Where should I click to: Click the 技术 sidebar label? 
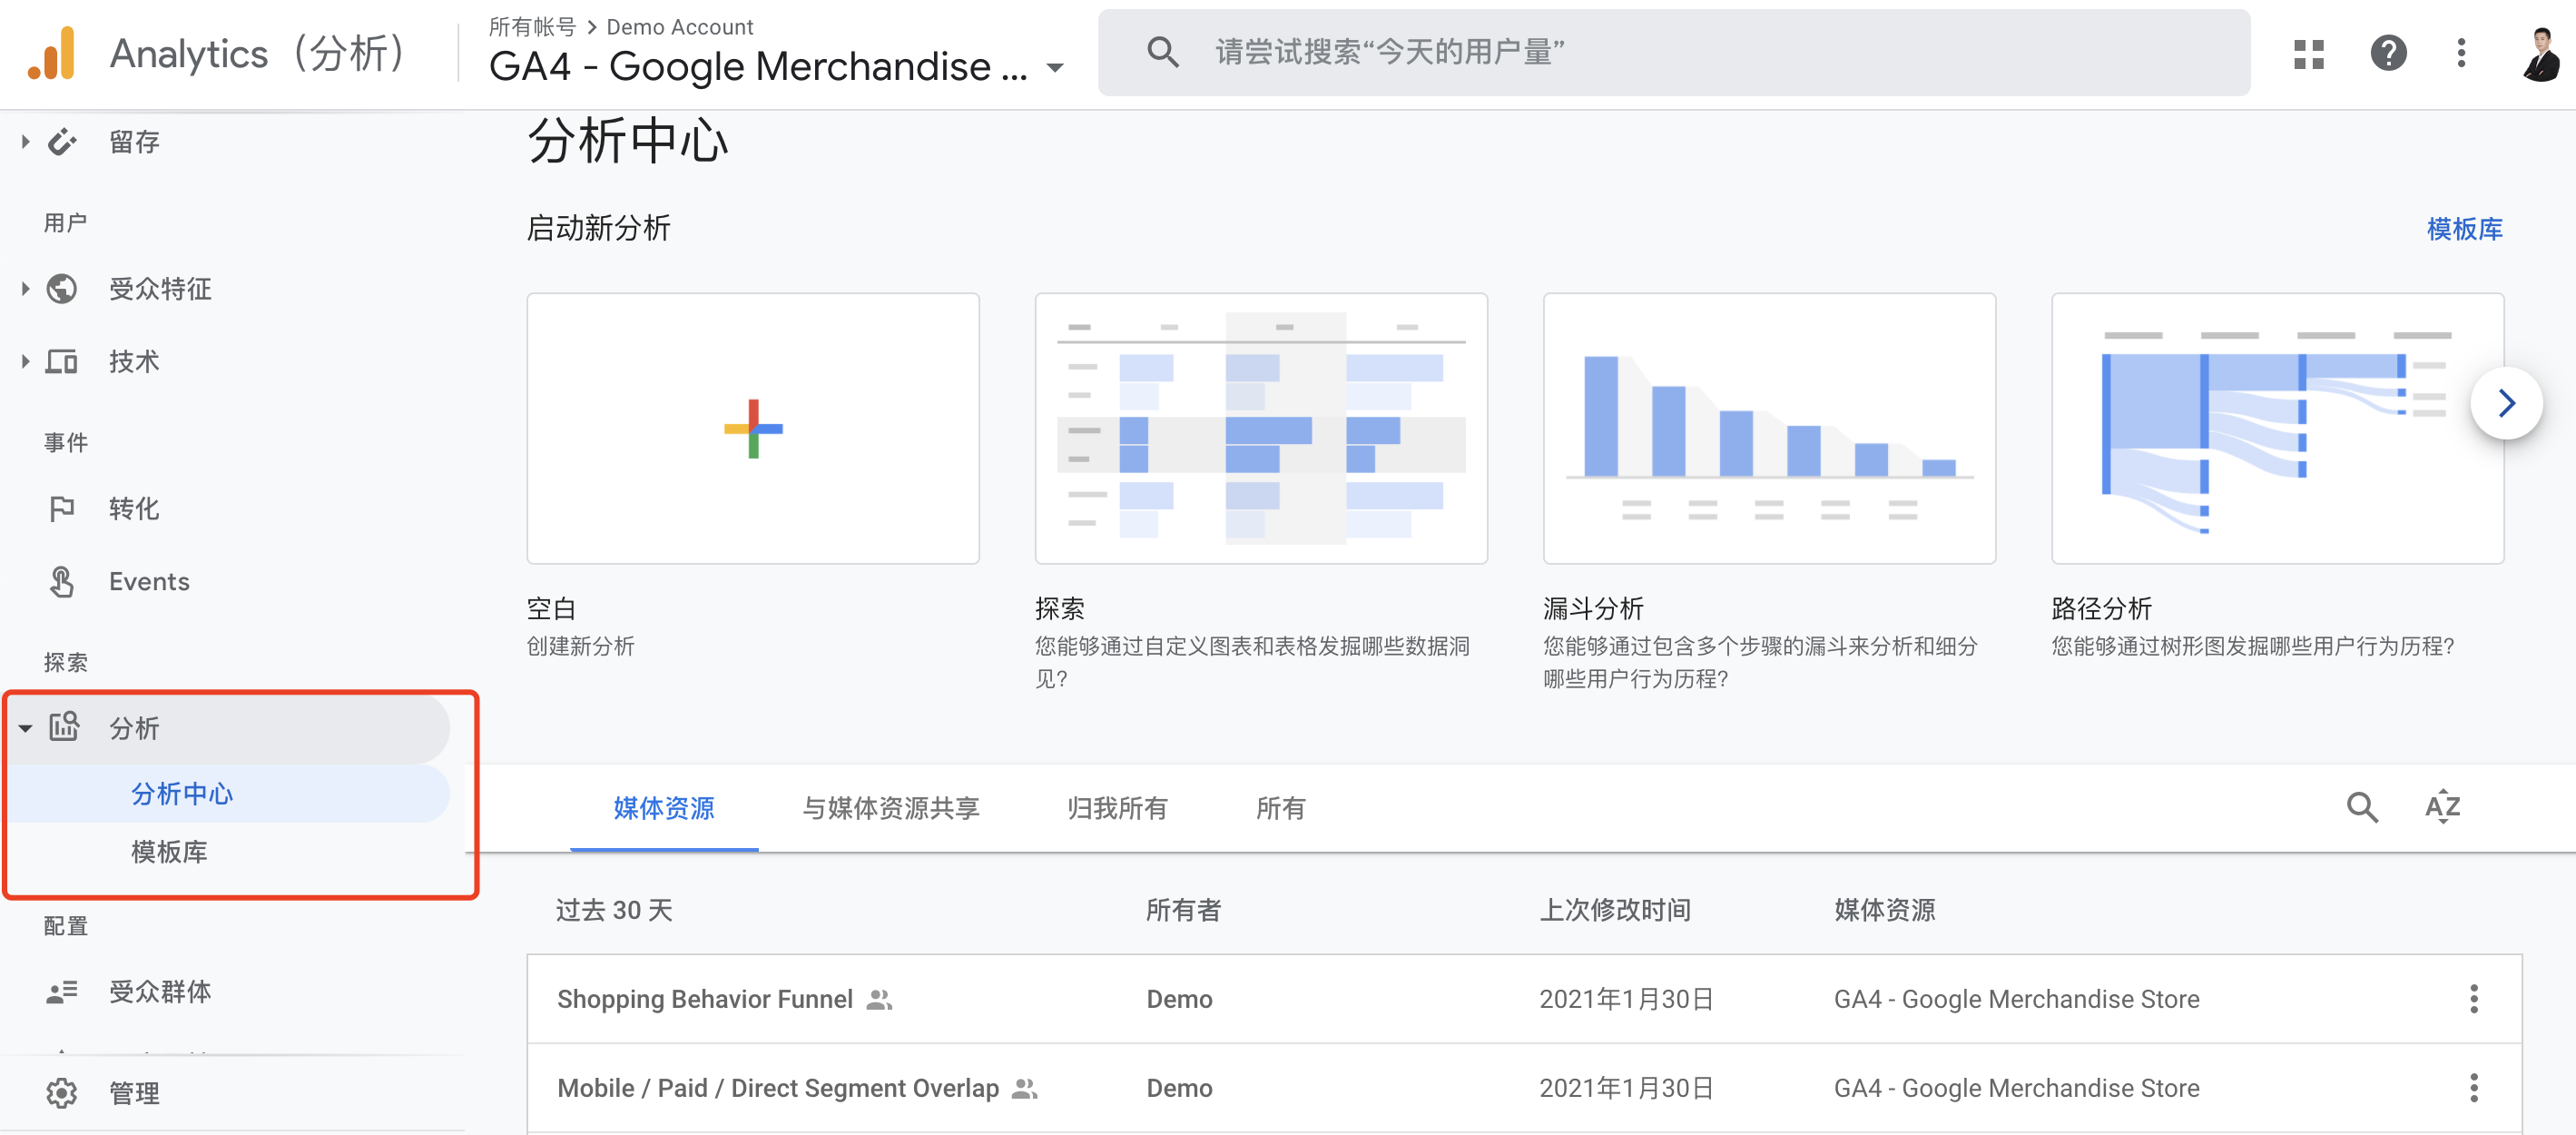click(x=134, y=361)
